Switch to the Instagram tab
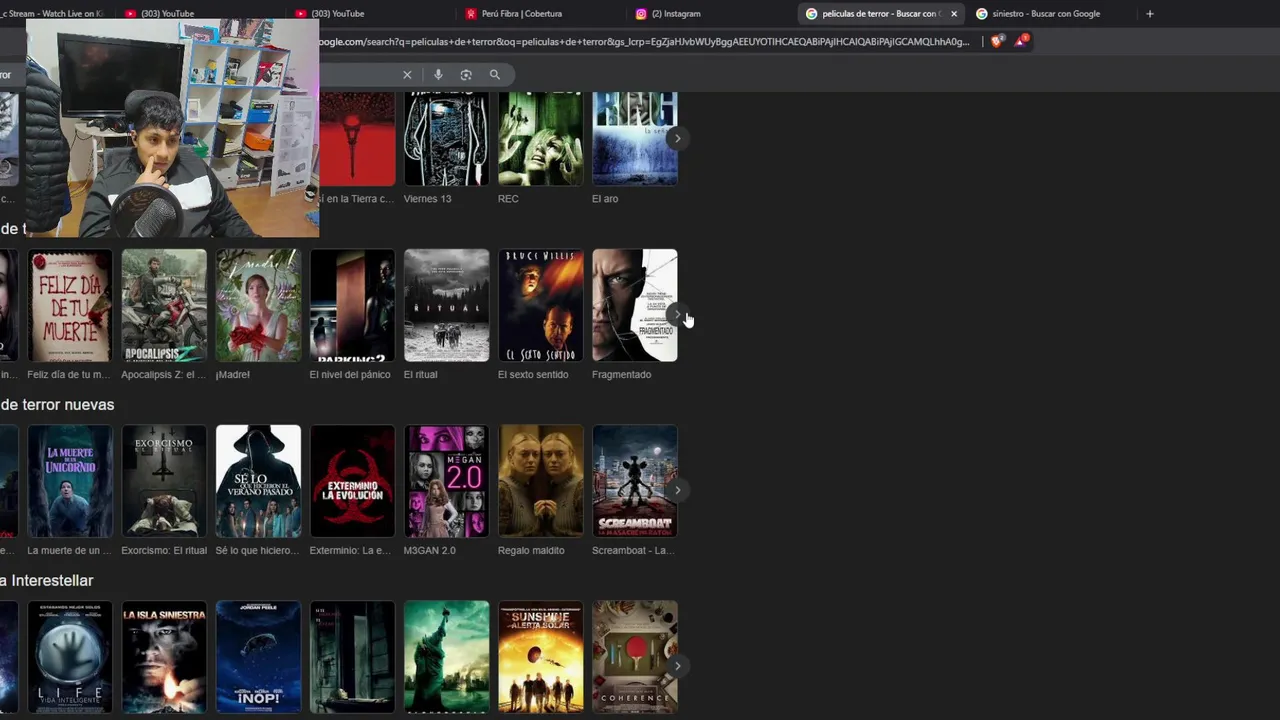Image resolution: width=1280 pixels, height=720 pixels. (x=712, y=14)
